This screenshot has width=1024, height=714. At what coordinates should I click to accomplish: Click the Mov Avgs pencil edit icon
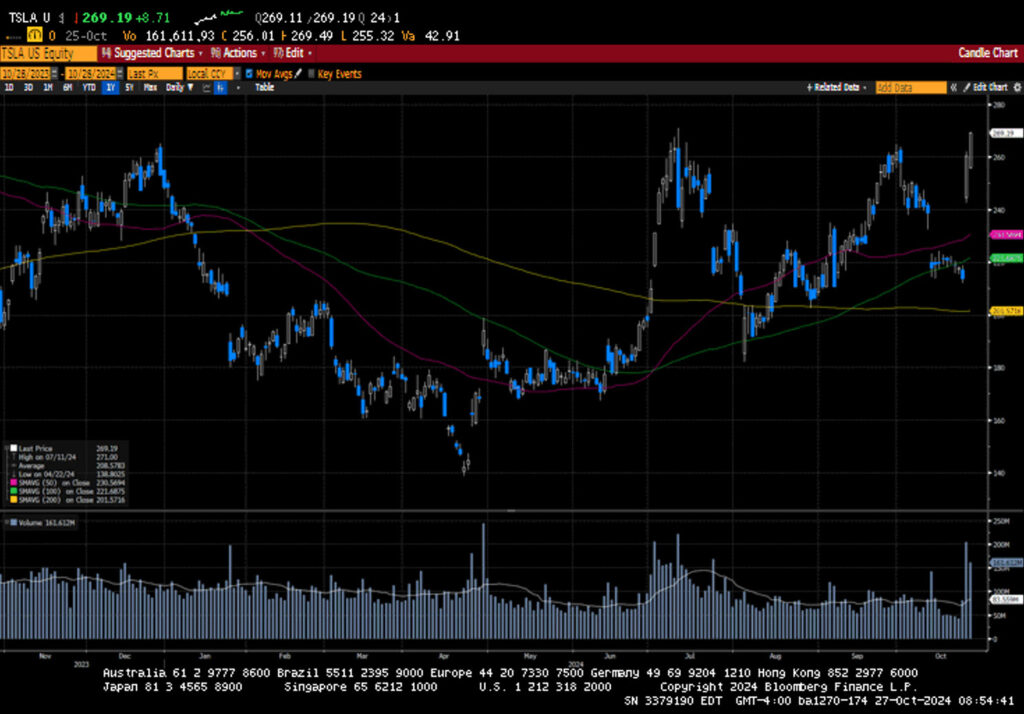tap(297, 74)
